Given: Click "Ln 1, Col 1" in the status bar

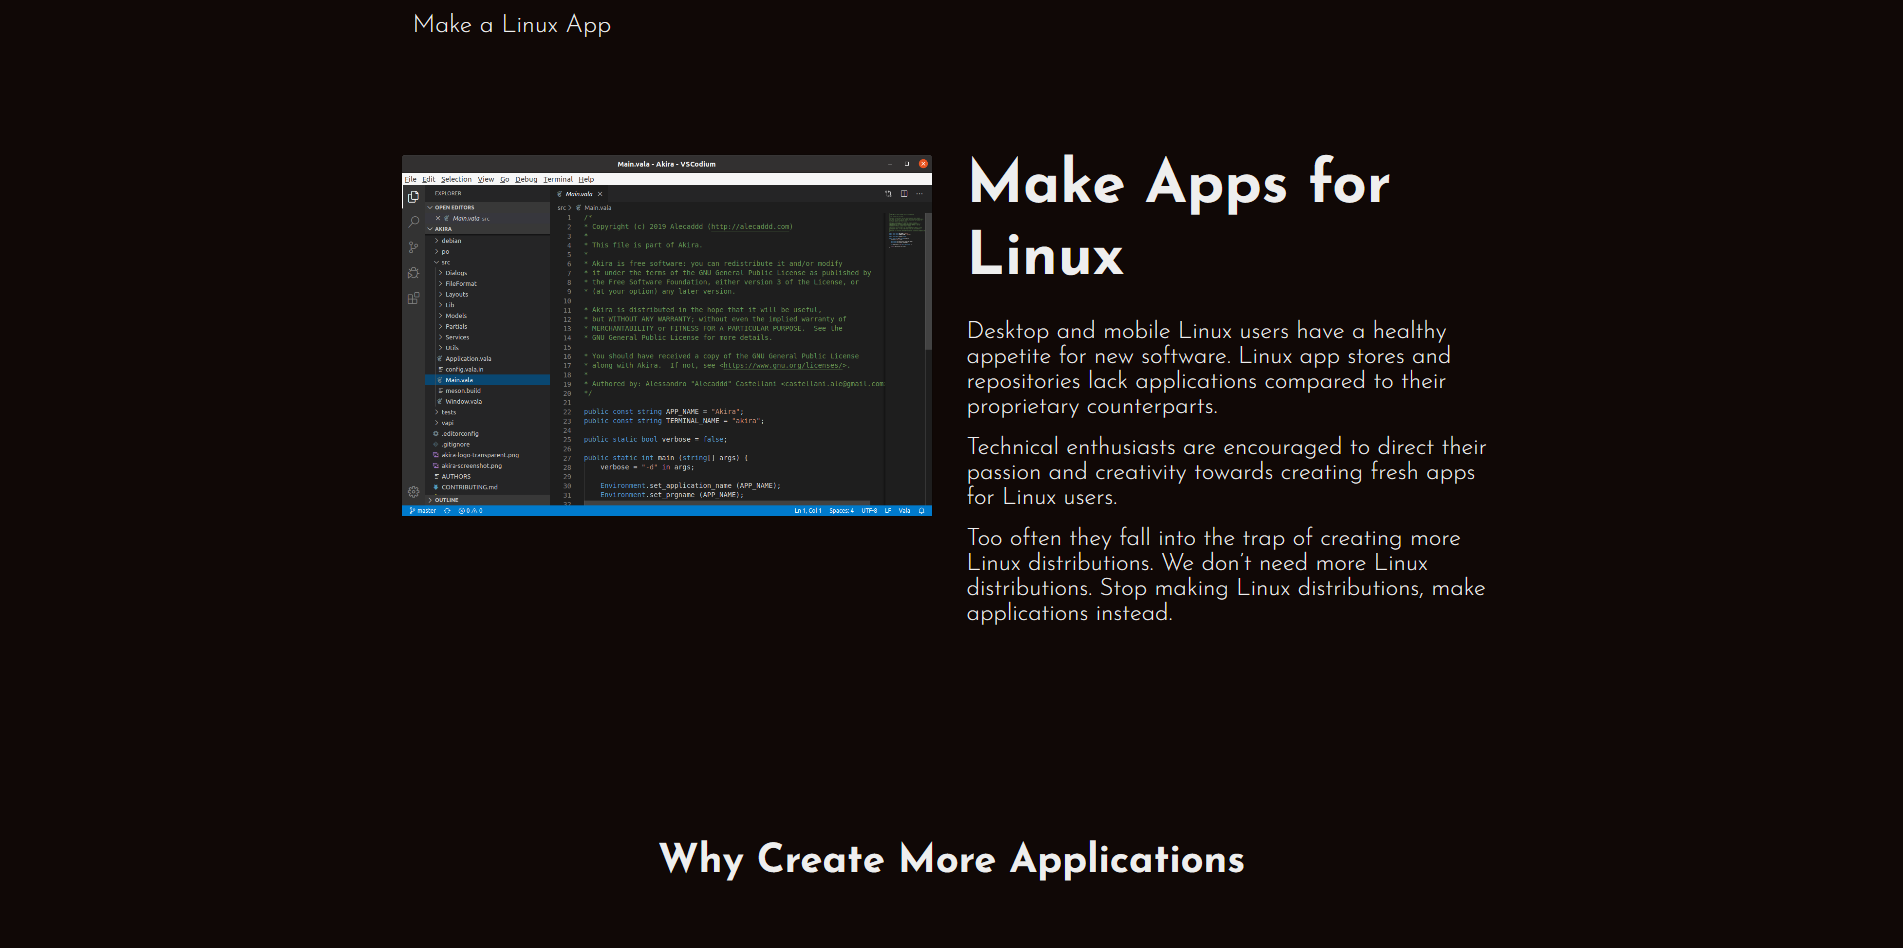Looking at the screenshot, I should tap(808, 511).
